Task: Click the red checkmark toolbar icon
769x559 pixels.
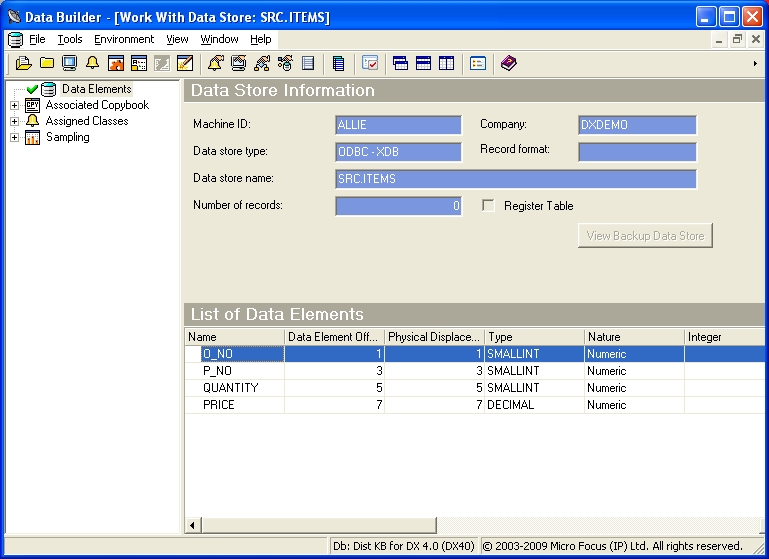Action: 370,63
